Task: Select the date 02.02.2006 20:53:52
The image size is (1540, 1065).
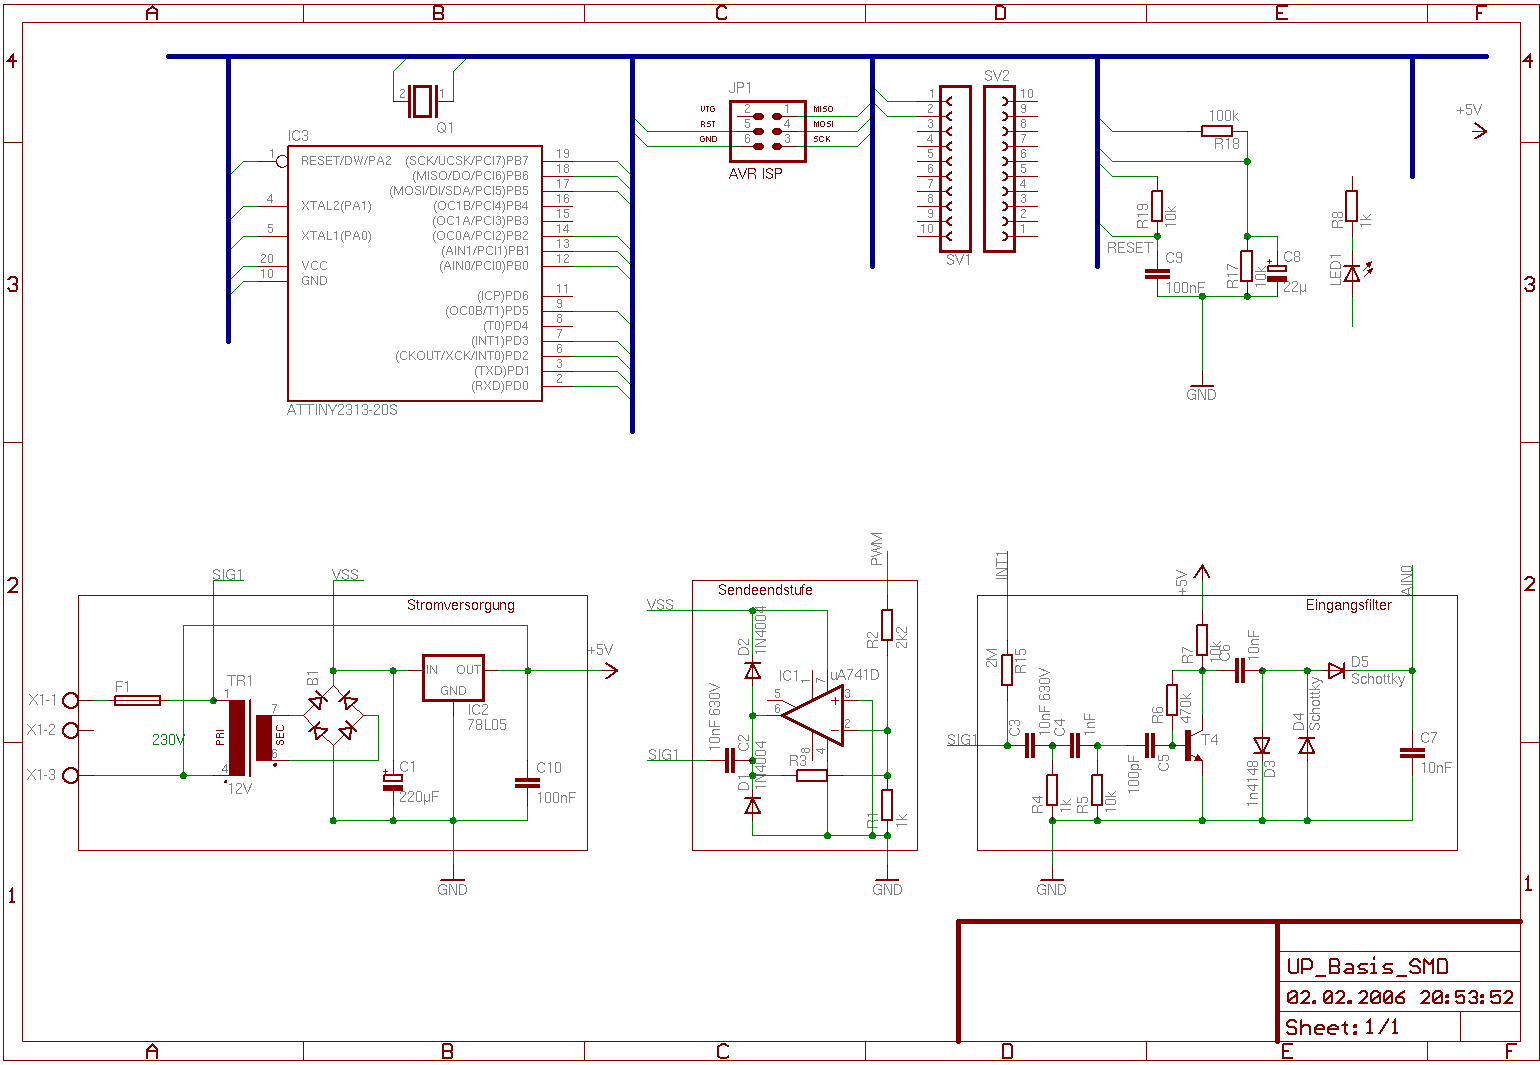Action: pos(1400,997)
